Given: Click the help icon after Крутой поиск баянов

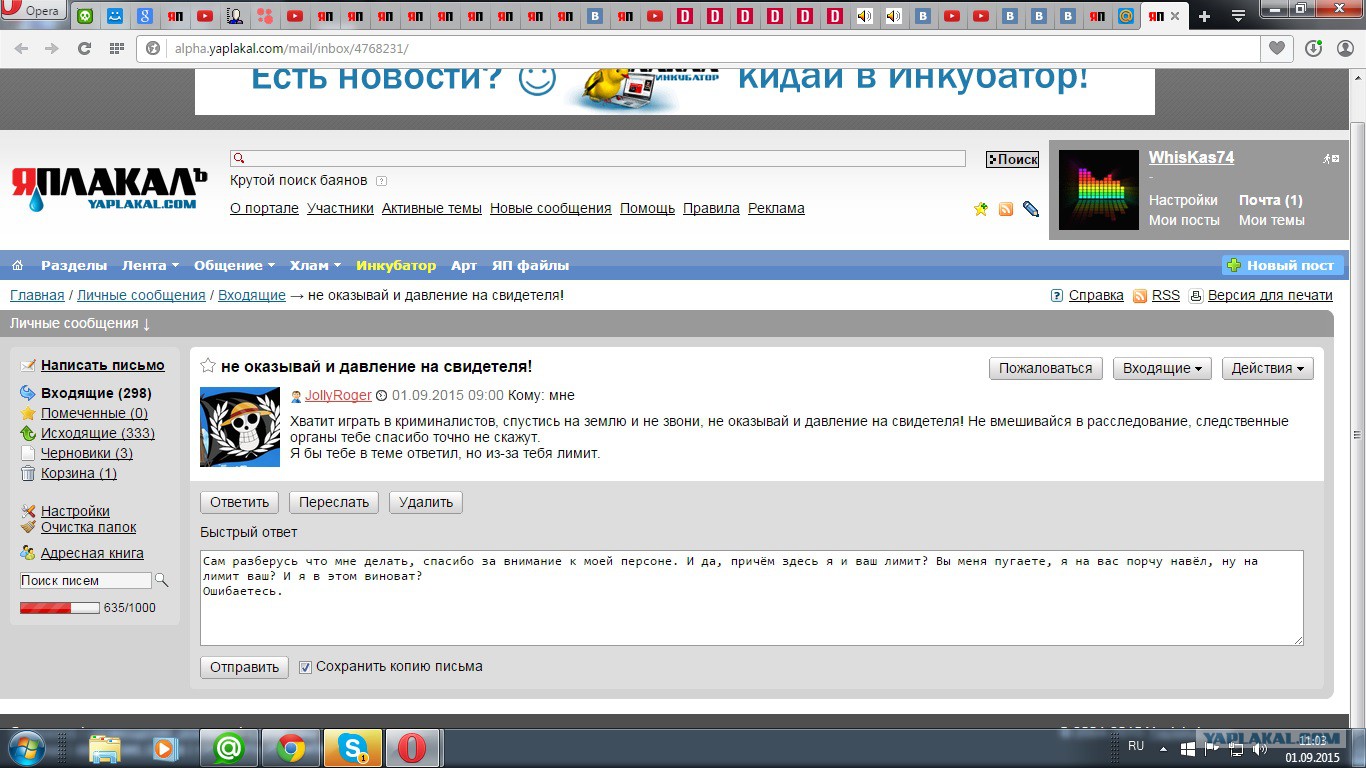Looking at the screenshot, I should (381, 181).
